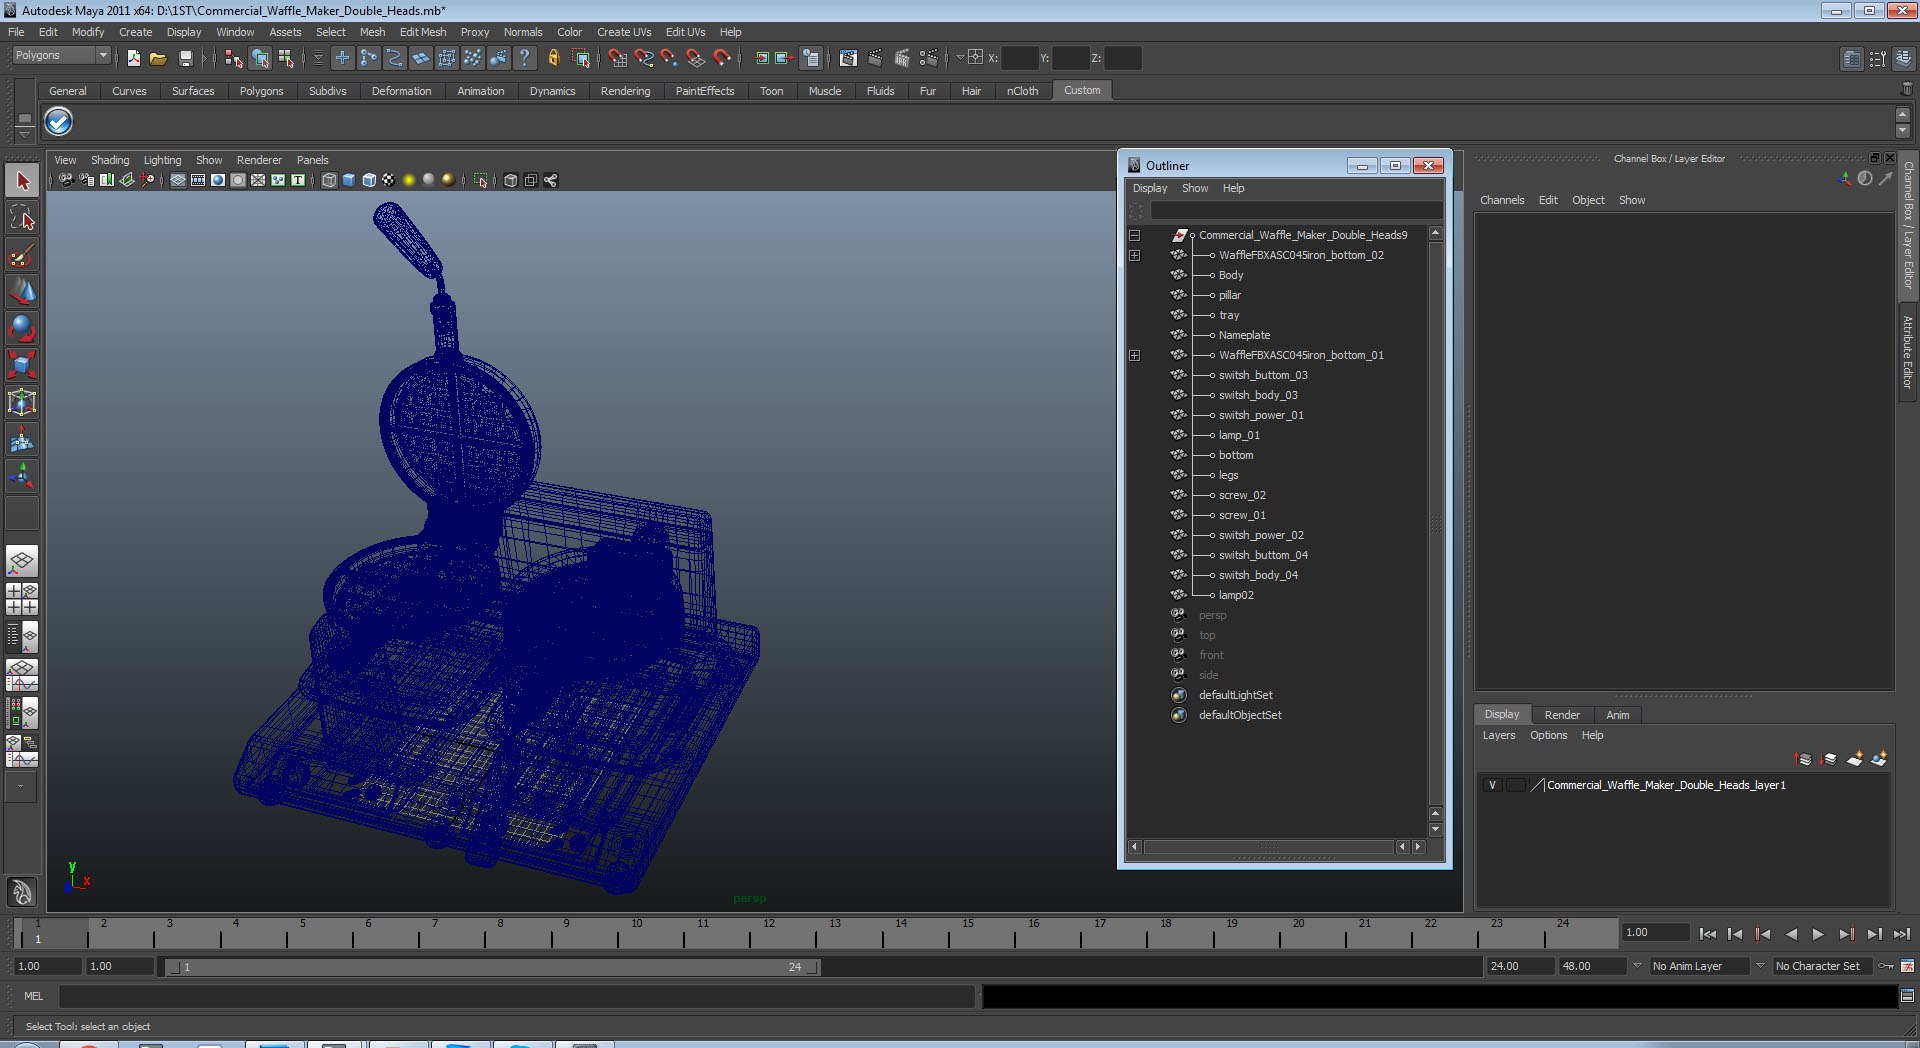Play the animation forwards
Screen dimensions: 1920x1048
coord(1818,934)
